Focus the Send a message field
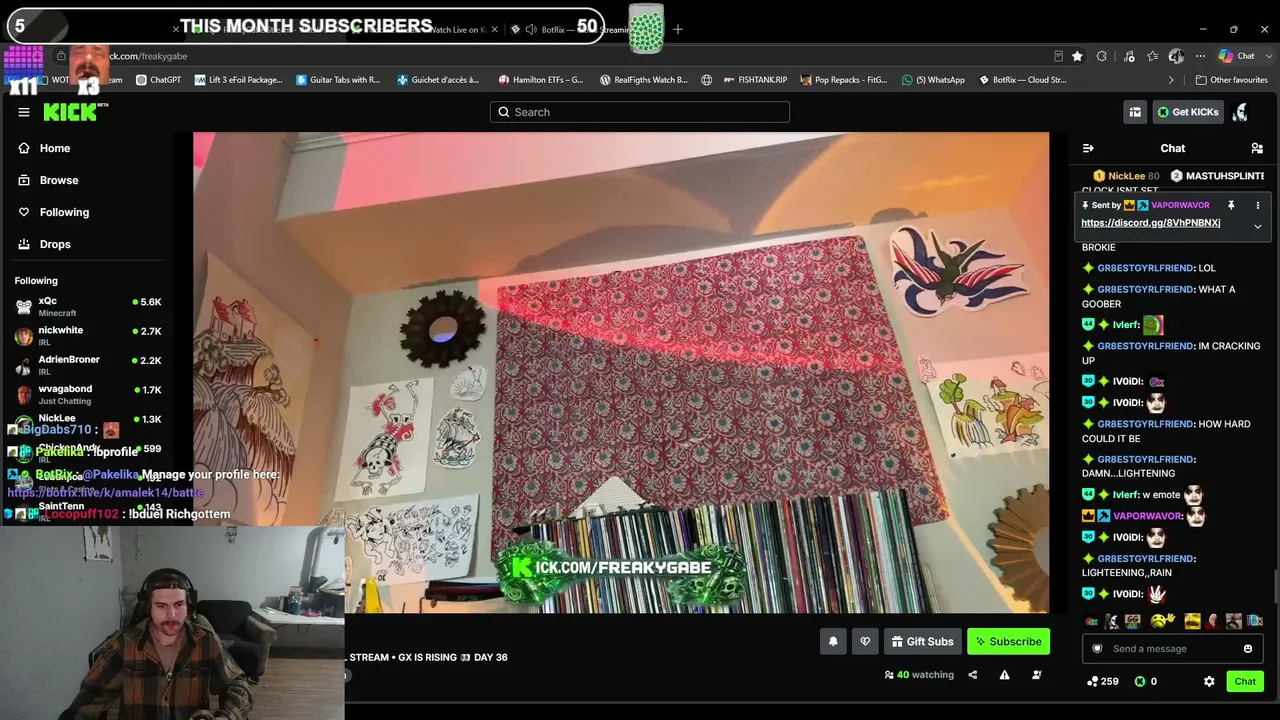The height and width of the screenshot is (720, 1280). (1172, 649)
